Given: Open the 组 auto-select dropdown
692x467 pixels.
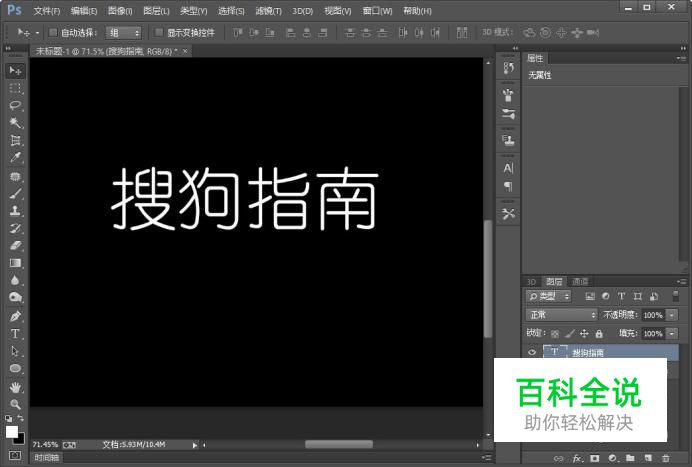Looking at the screenshot, I should 124,33.
